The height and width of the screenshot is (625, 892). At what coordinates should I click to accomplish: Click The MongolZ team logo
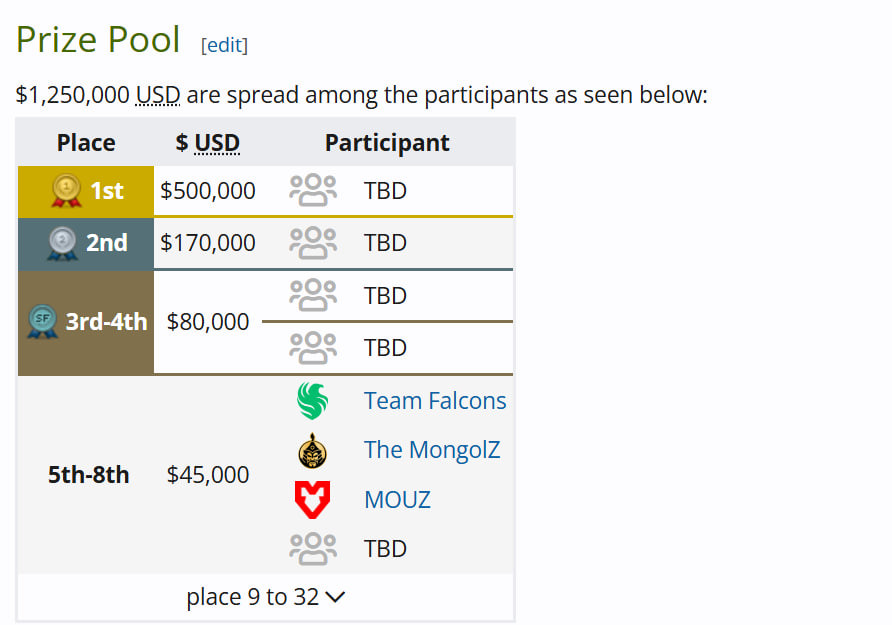pos(313,451)
